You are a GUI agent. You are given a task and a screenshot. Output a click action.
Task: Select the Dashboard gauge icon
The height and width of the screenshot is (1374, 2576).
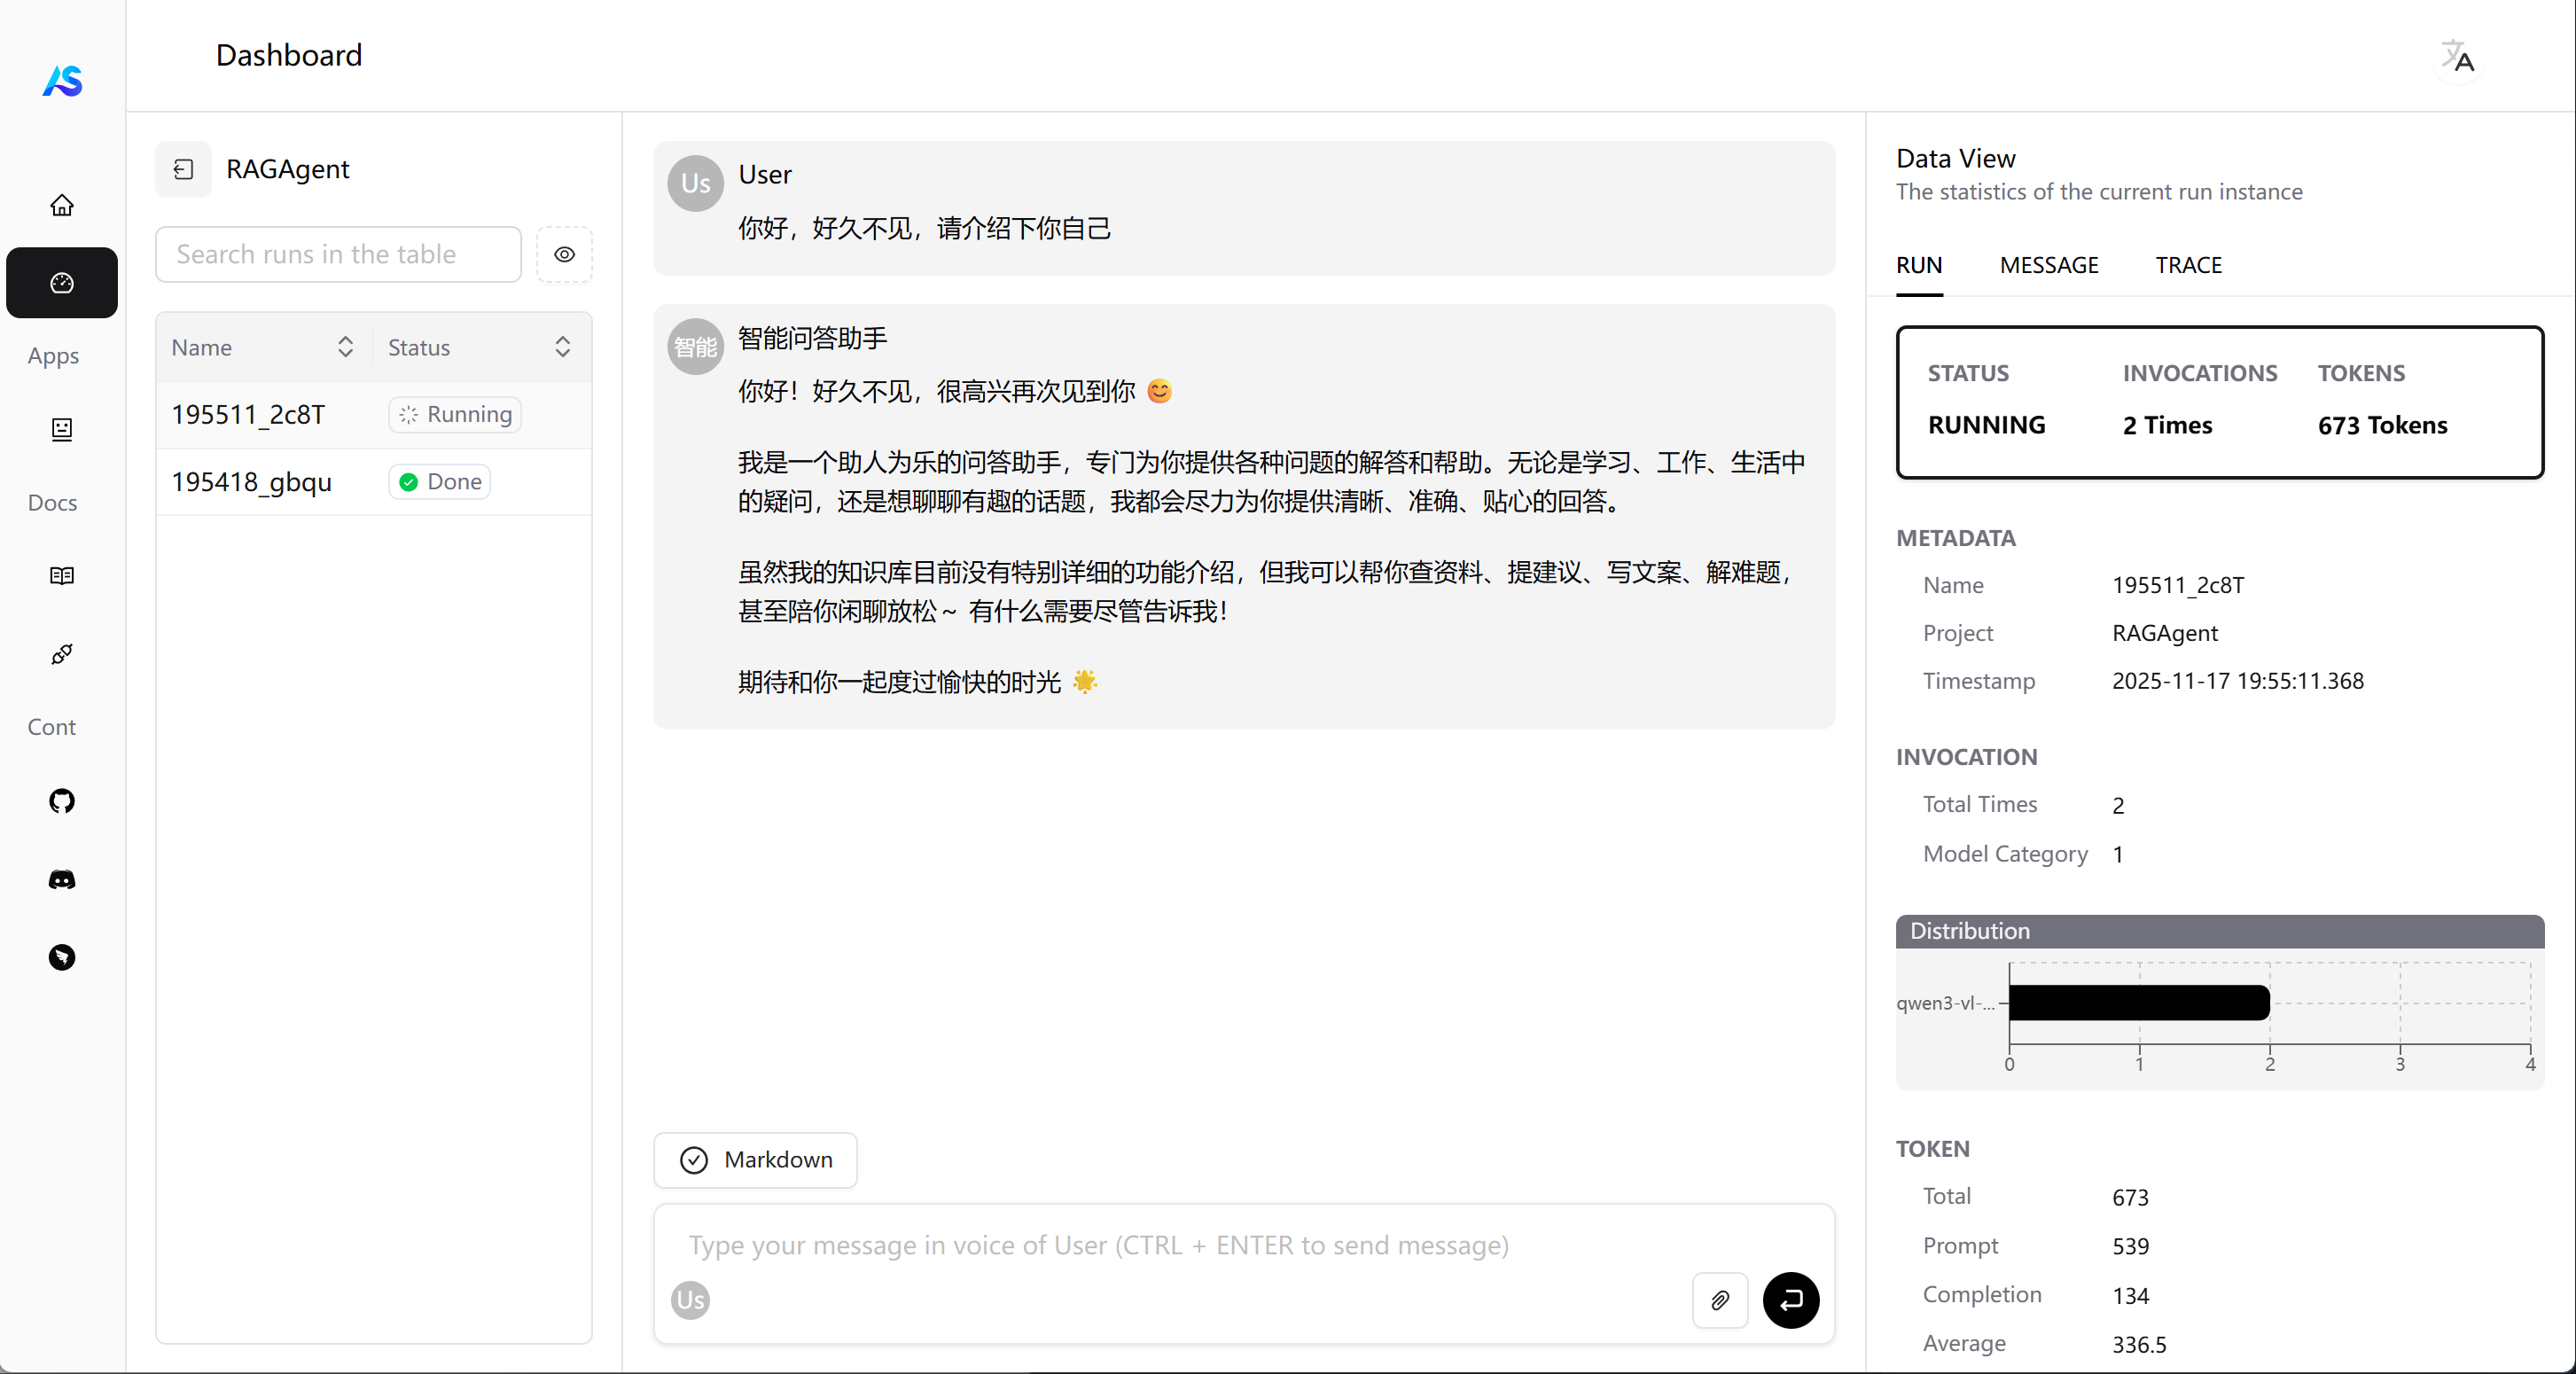point(62,283)
